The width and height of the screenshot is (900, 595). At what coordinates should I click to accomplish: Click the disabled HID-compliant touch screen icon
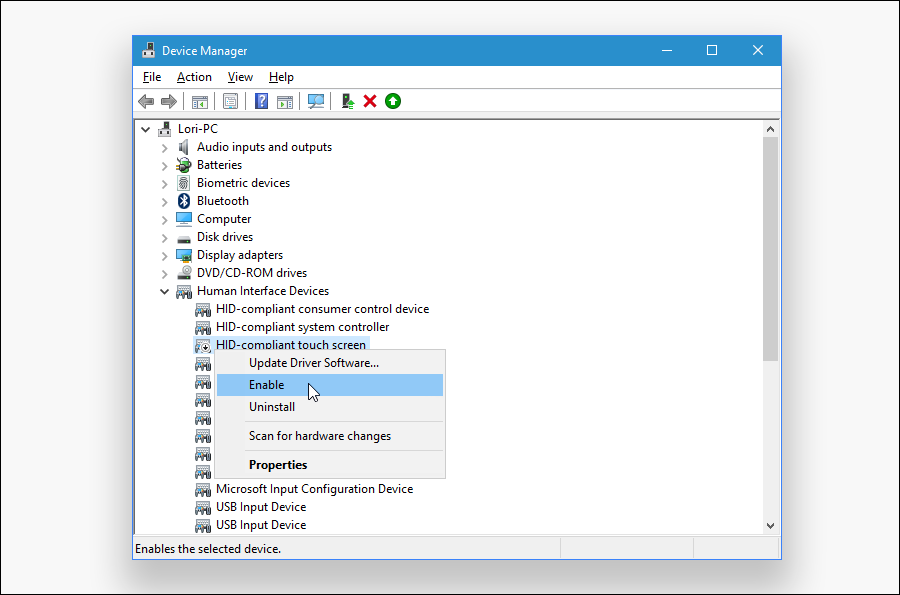click(x=203, y=345)
